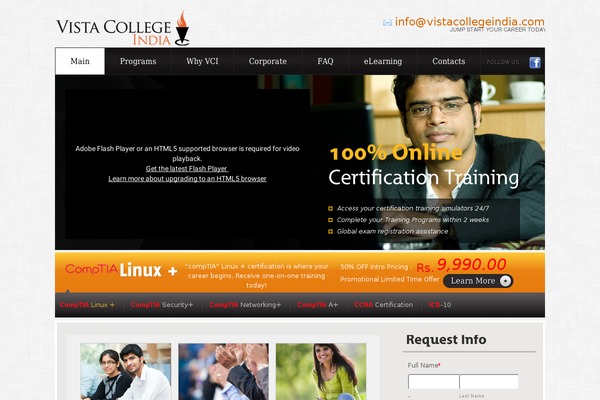Click the Last Name input field
Screen dimensions: 600x400
click(489, 382)
